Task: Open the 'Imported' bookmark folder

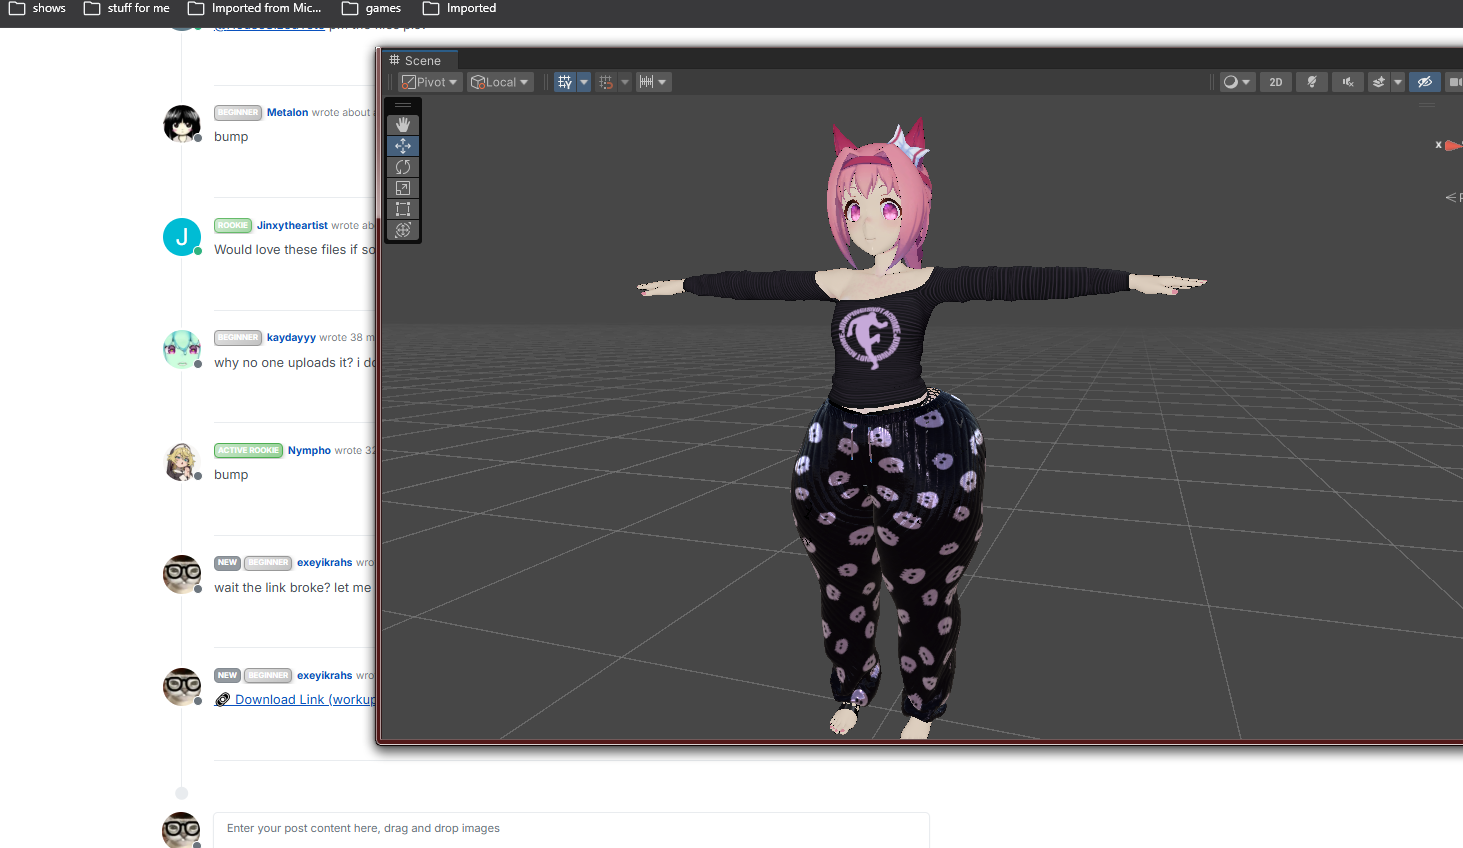Action: click(x=459, y=8)
